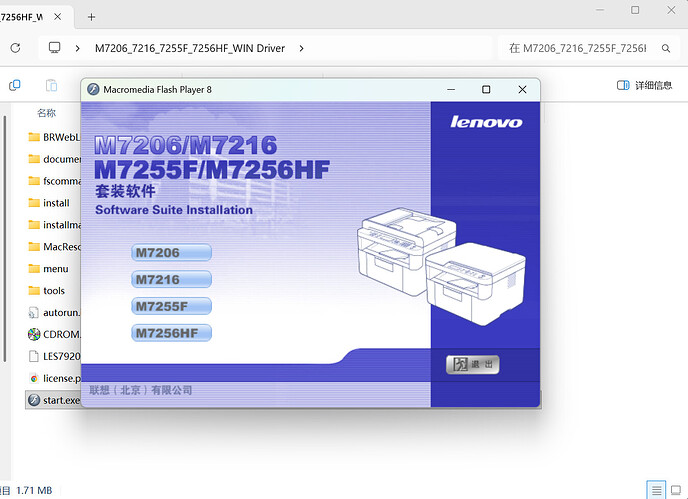The height and width of the screenshot is (499, 688).
Task: Select the BRWebL folder
Action: click(54, 137)
